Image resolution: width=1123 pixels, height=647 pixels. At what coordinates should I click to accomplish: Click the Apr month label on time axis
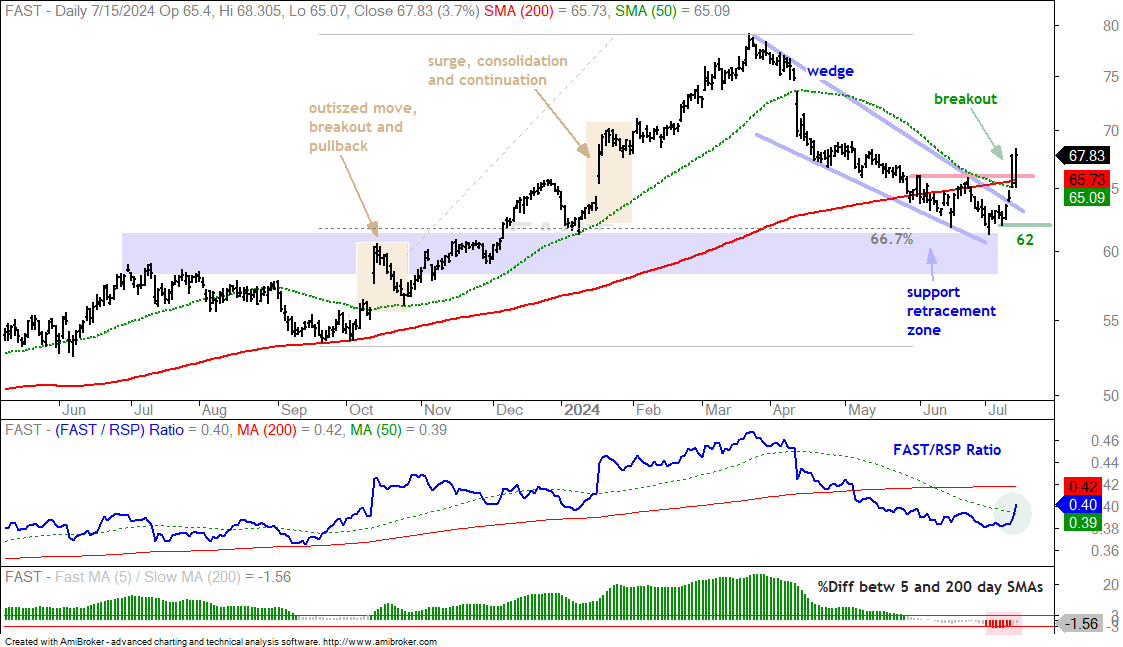click(x=784, y=410)
